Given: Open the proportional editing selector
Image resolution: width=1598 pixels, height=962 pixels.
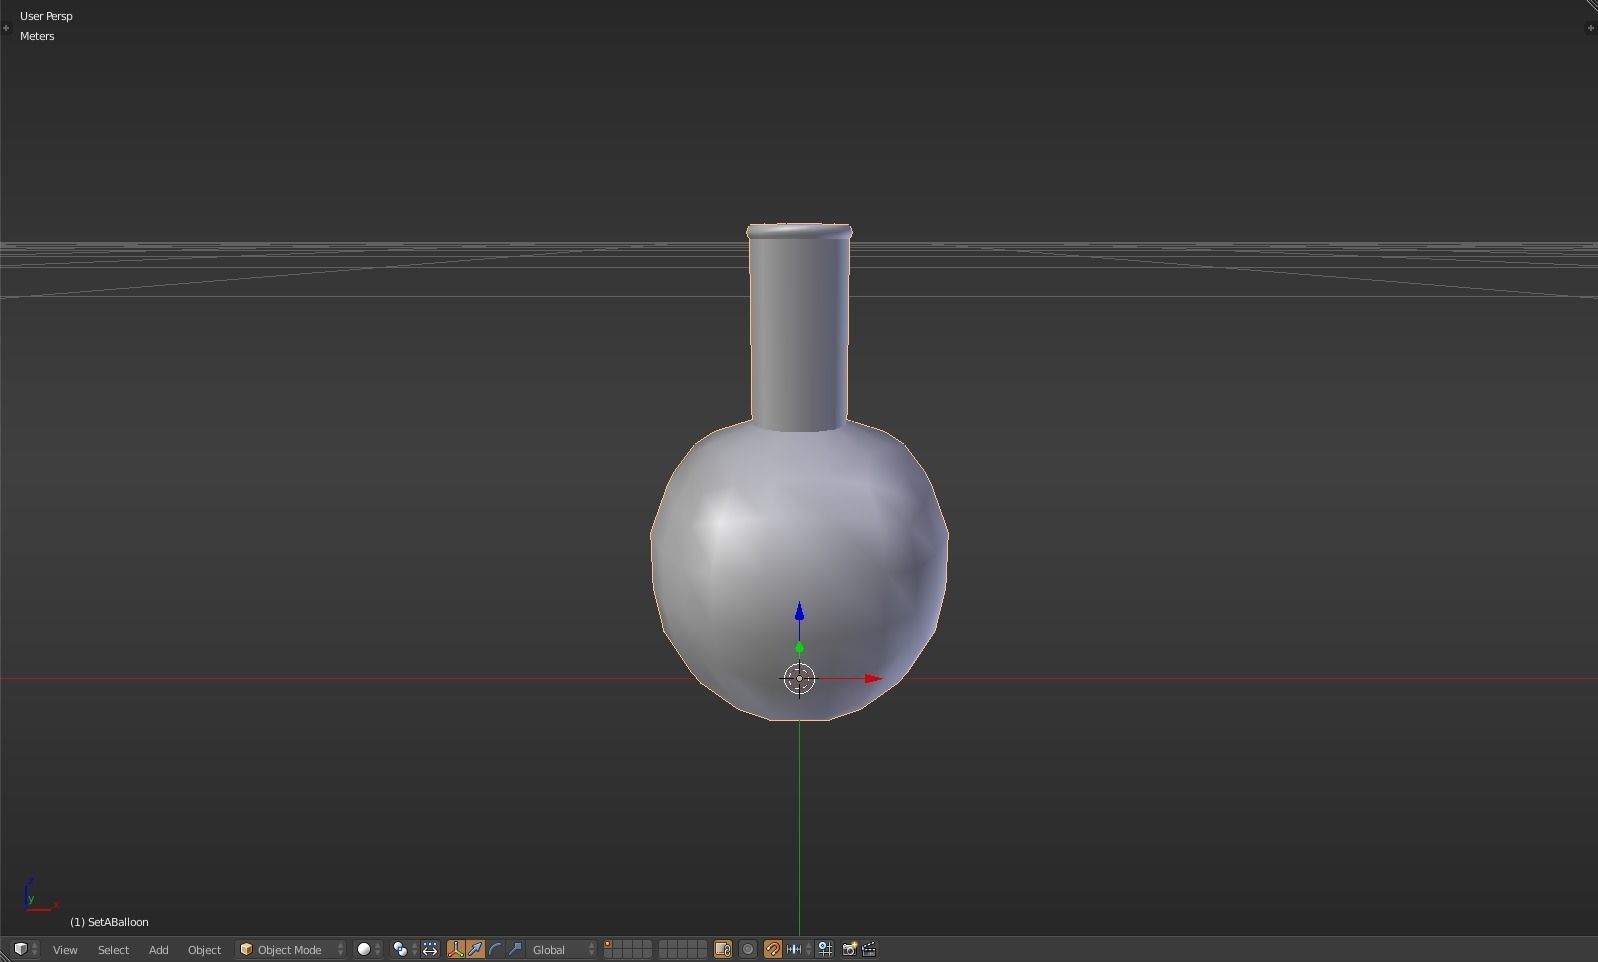Looking at the screenshot, I should click(x=748, y=949).
